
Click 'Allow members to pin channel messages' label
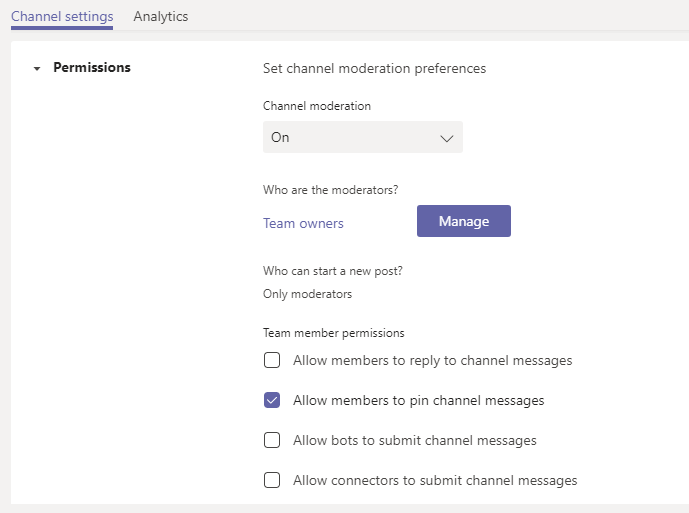418,400
